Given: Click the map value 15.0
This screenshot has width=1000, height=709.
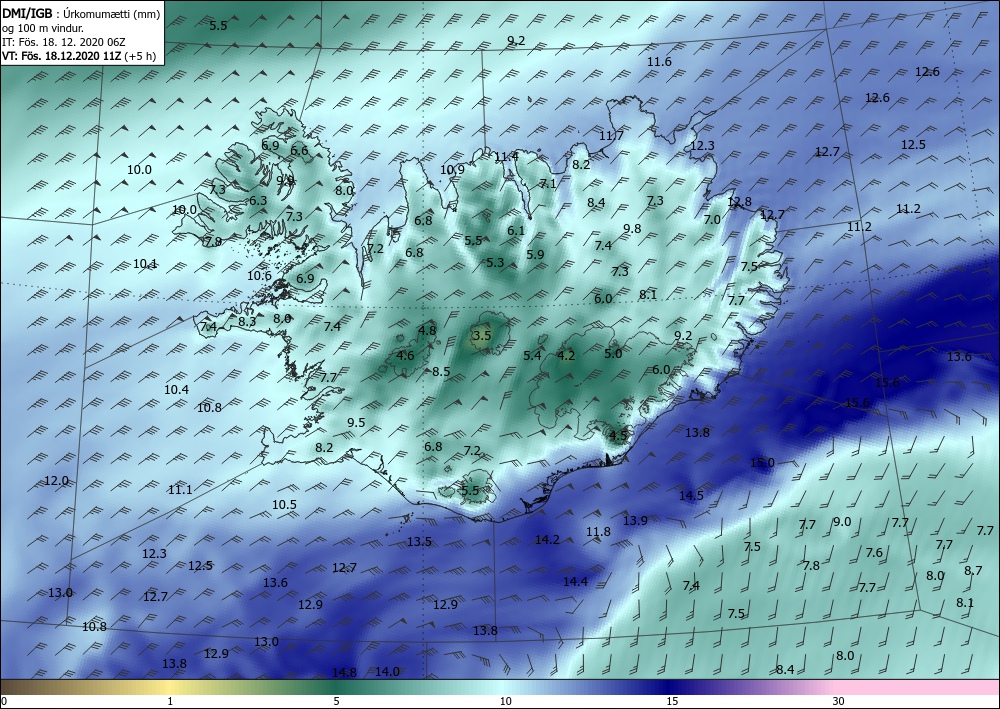Looking at the screenshot, I should 762,462.
